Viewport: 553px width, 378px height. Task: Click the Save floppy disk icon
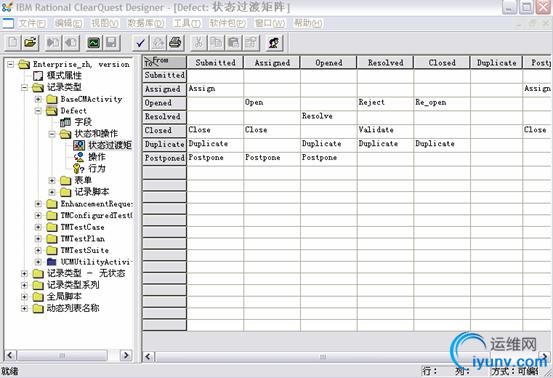click(x=111, y=43)
